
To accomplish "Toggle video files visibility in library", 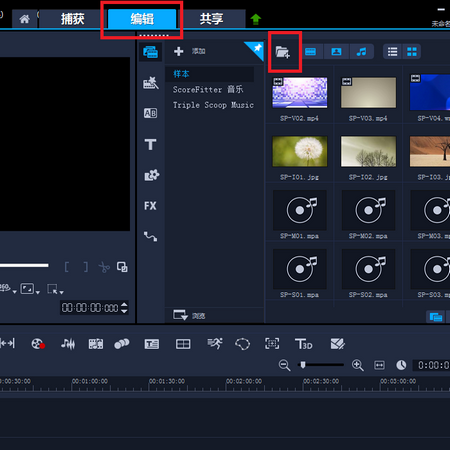I will 310,52.
